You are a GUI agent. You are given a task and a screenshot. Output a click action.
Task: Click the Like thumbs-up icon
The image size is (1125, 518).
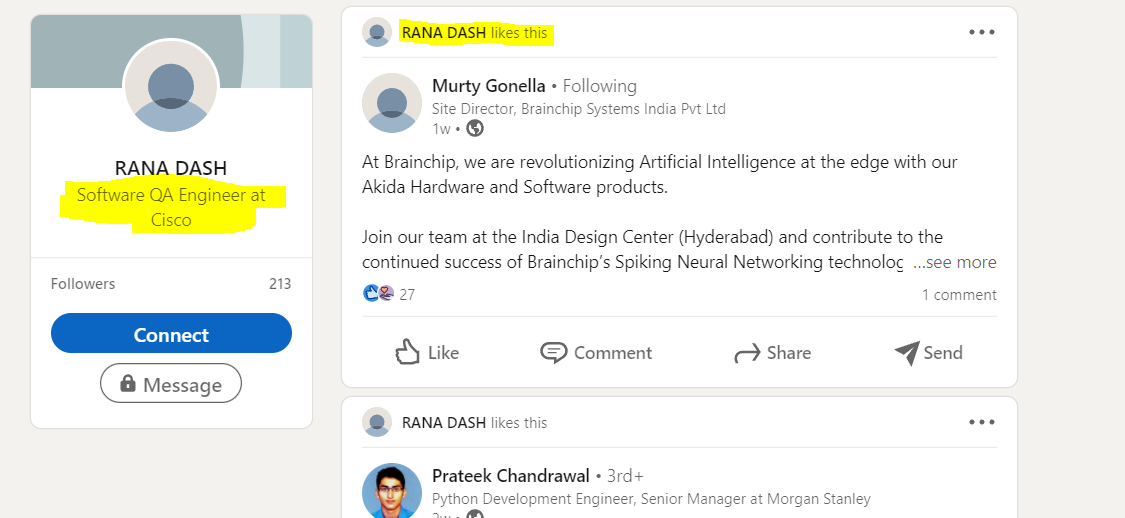(407, 352)
